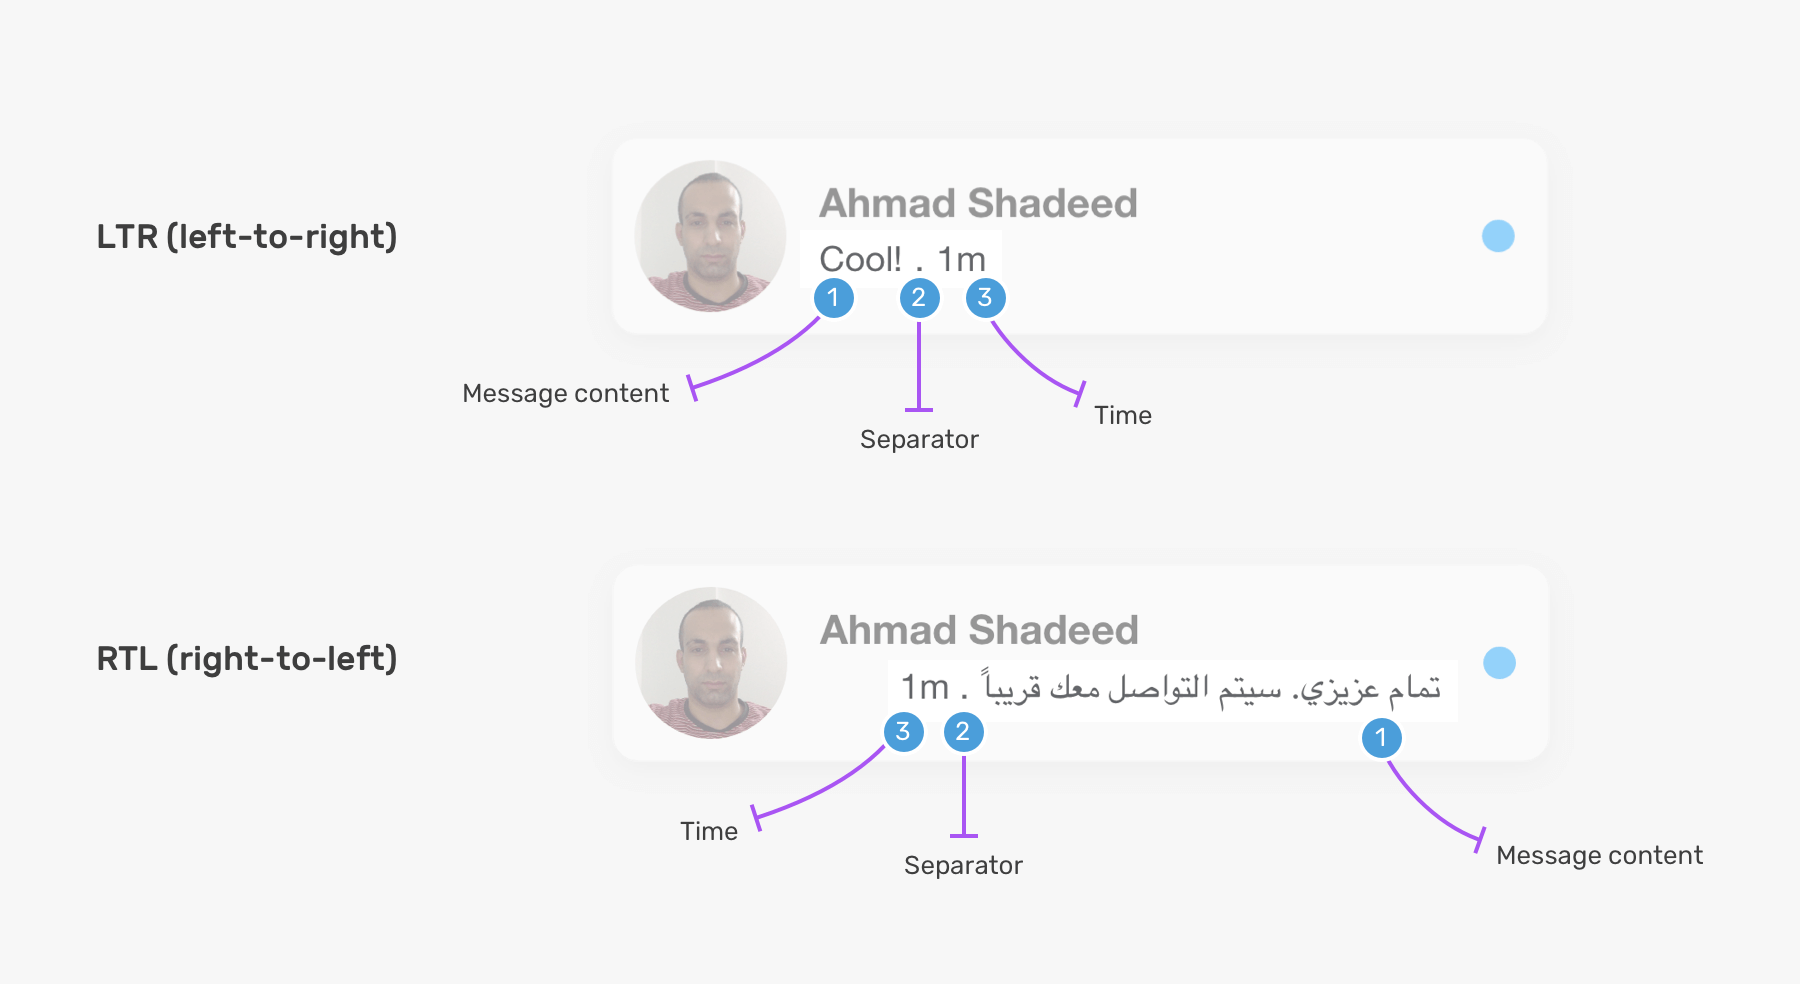Open the avatar photo in RTL card
The image size is (1800, 984).
pos(711,662)
